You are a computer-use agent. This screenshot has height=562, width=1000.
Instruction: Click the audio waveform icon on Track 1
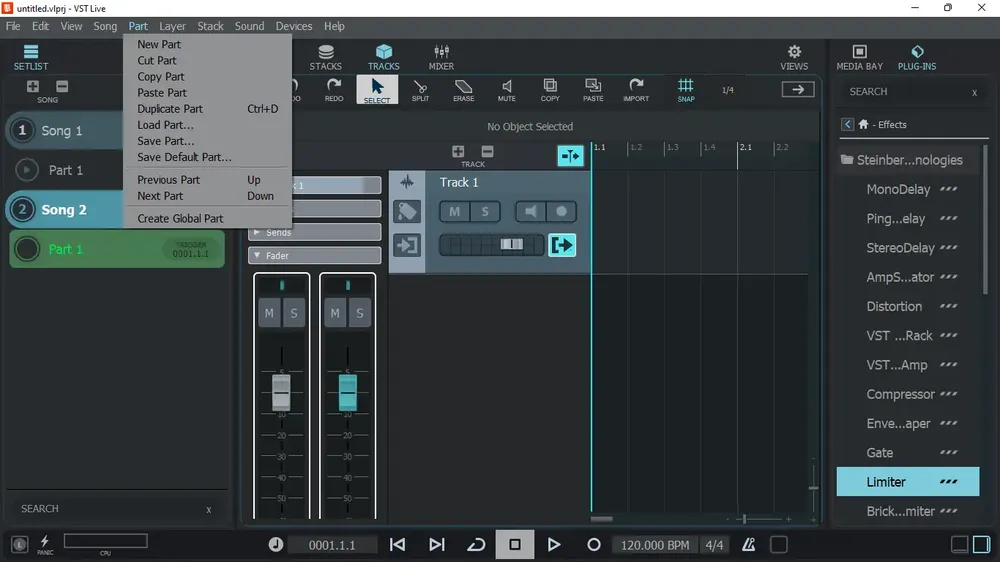tap(407, 182)
